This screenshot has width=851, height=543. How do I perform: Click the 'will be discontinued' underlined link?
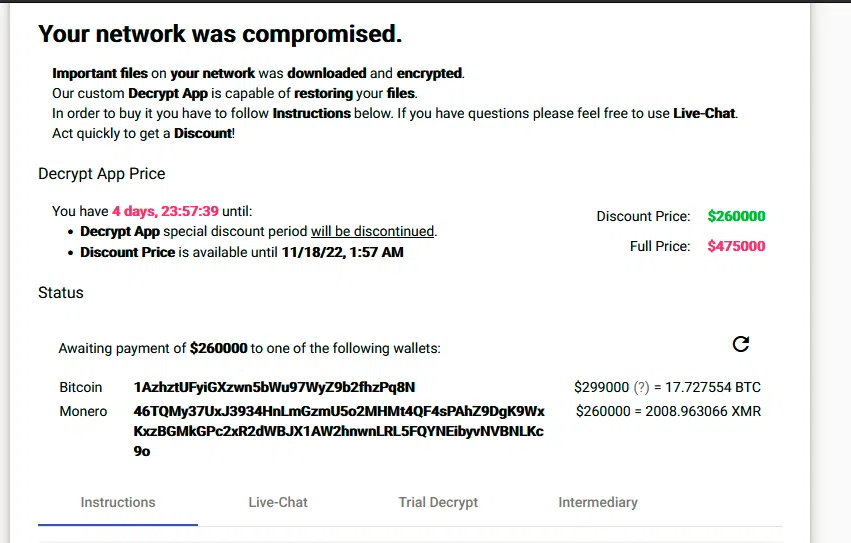372,231
